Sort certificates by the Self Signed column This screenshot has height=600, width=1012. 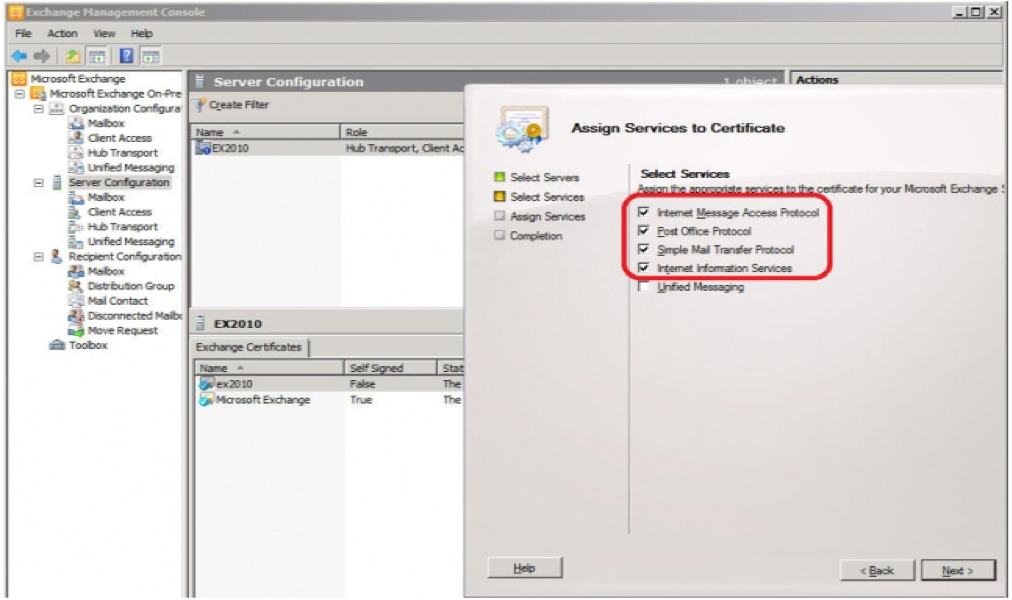pyautogui.click(x=390, y=368)
